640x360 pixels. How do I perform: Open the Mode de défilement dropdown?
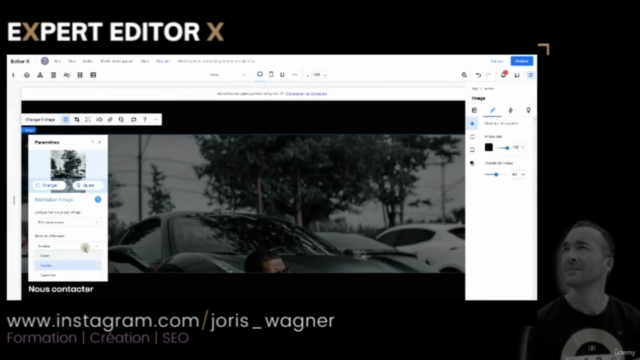tap(68, 246)
